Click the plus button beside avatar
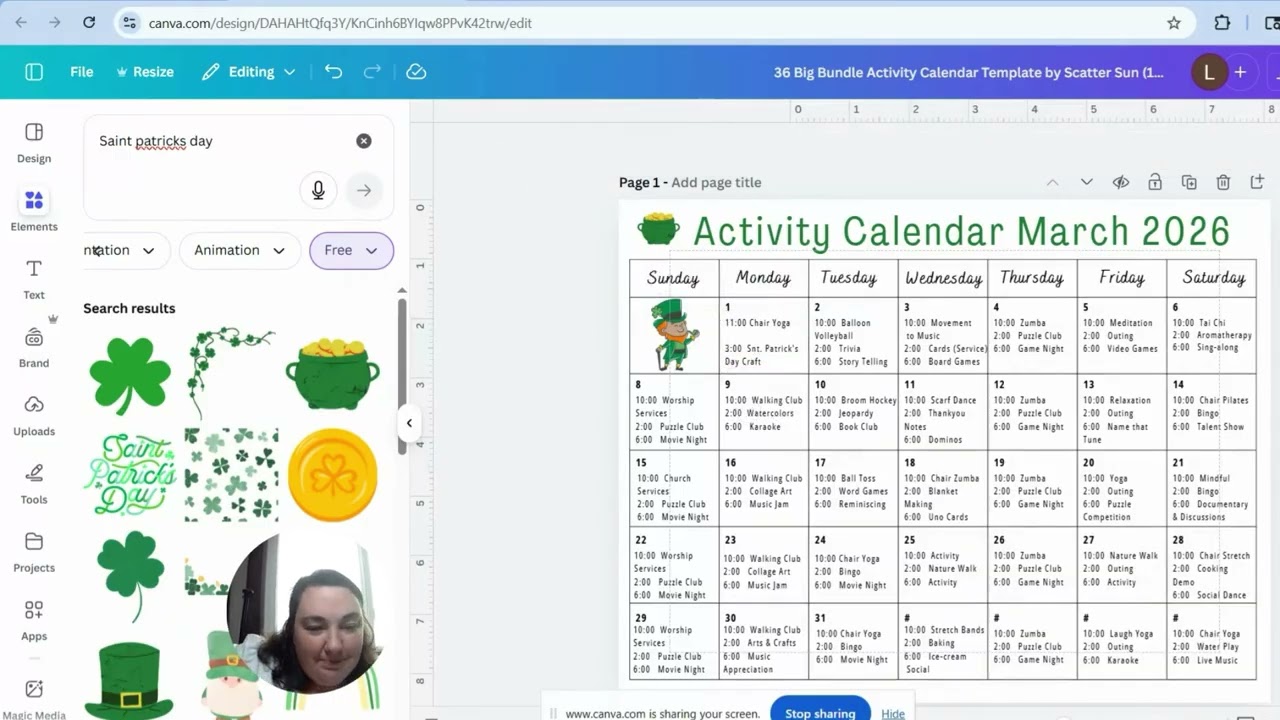Viewport: 1280px width, 720px height. [1240, 72]
